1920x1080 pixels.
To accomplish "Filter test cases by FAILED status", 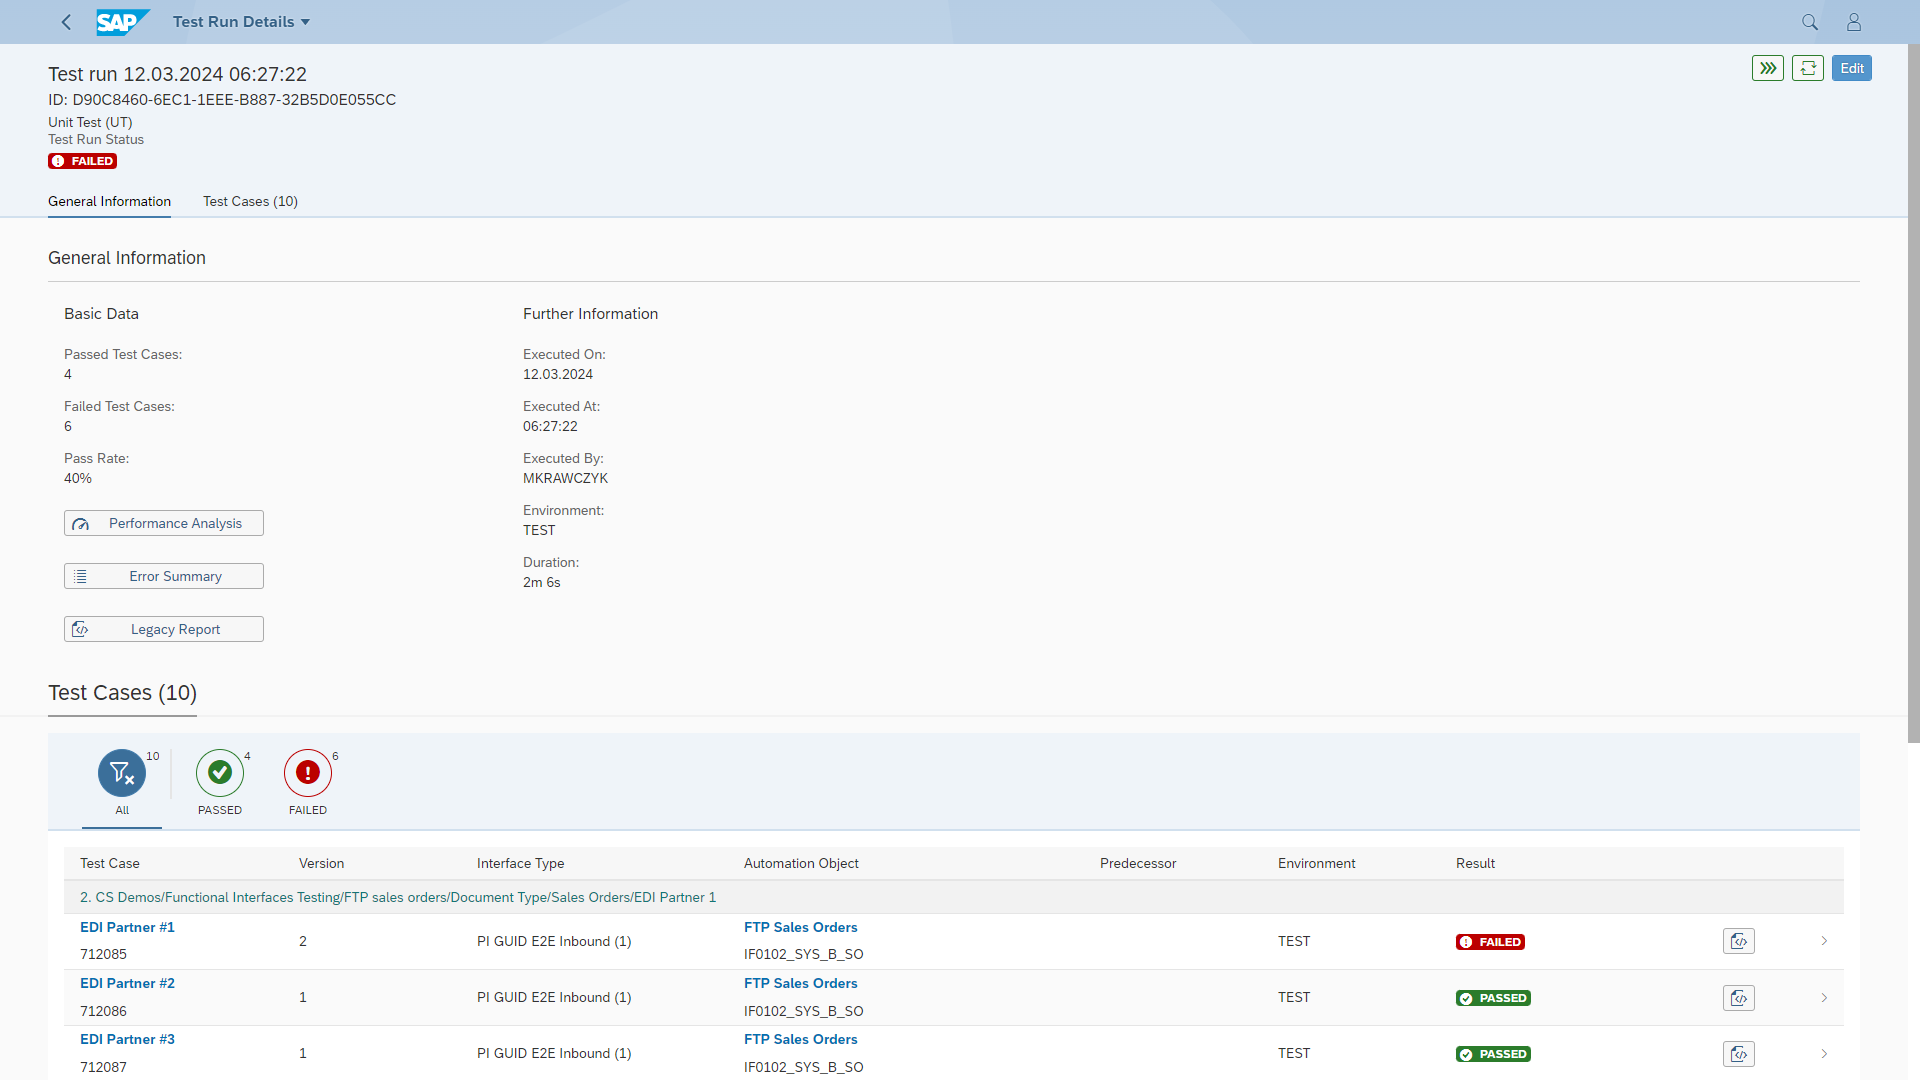I will (308, 773).
